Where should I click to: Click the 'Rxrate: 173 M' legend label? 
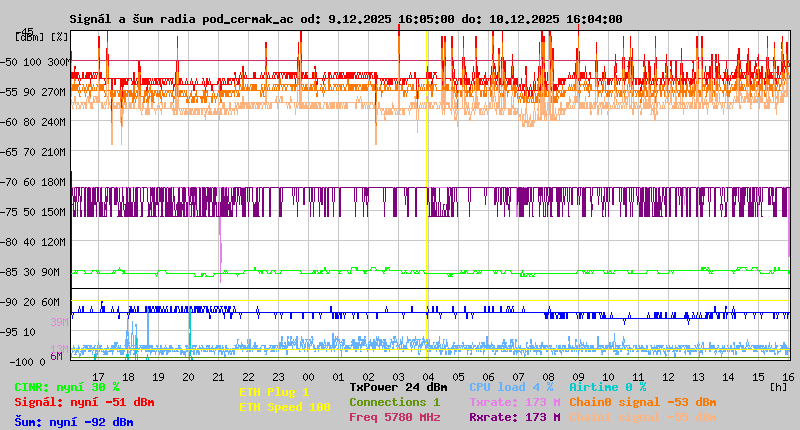(x=515, y=417)
